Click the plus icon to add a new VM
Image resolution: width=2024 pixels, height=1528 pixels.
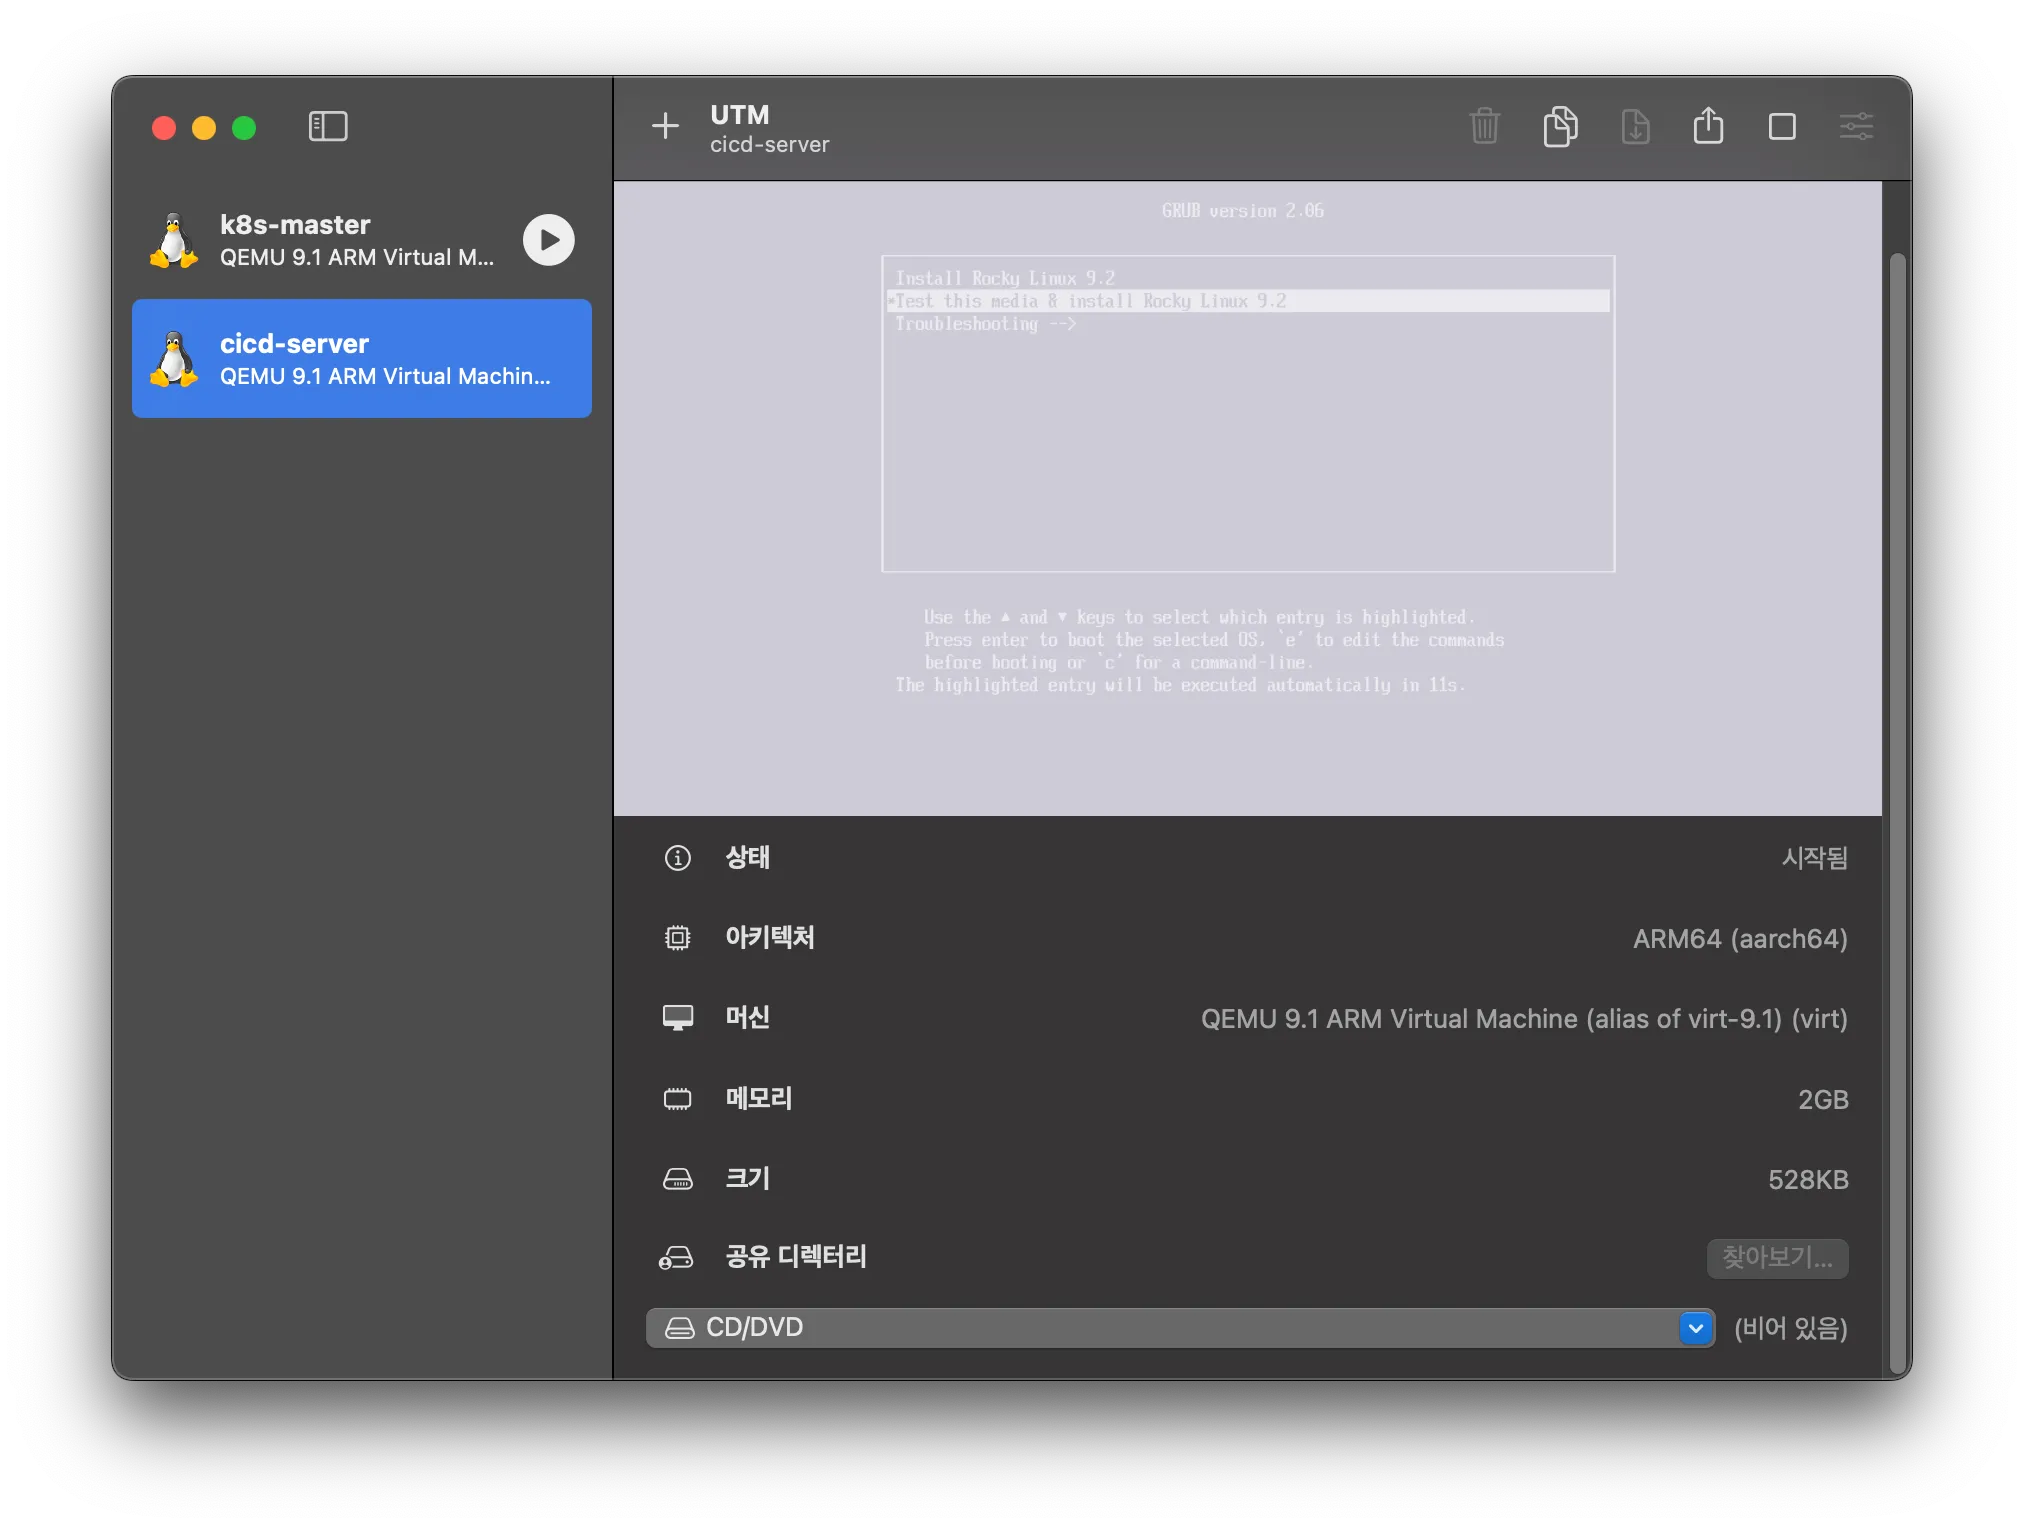coord(665,126)
